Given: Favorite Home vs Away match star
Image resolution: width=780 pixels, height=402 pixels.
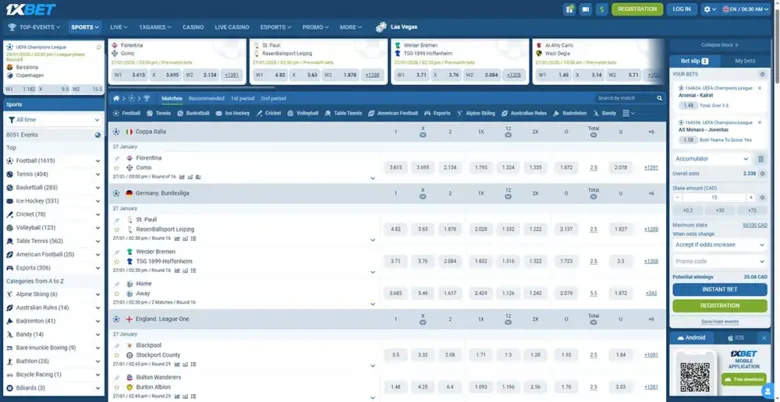Looking at the screenshot, I should (x=117, y=294).
